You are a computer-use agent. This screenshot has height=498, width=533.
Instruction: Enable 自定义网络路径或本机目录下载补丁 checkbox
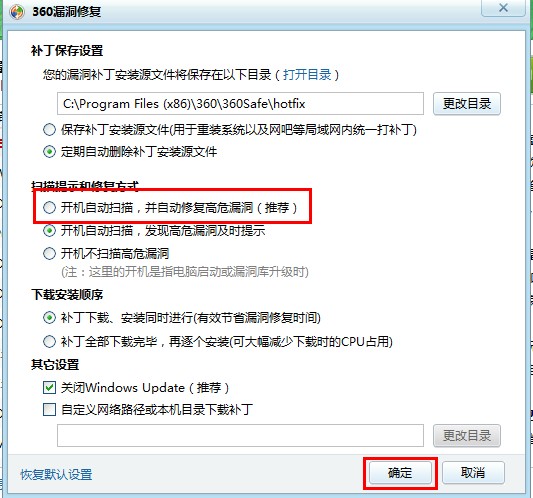tap(49, 409)
